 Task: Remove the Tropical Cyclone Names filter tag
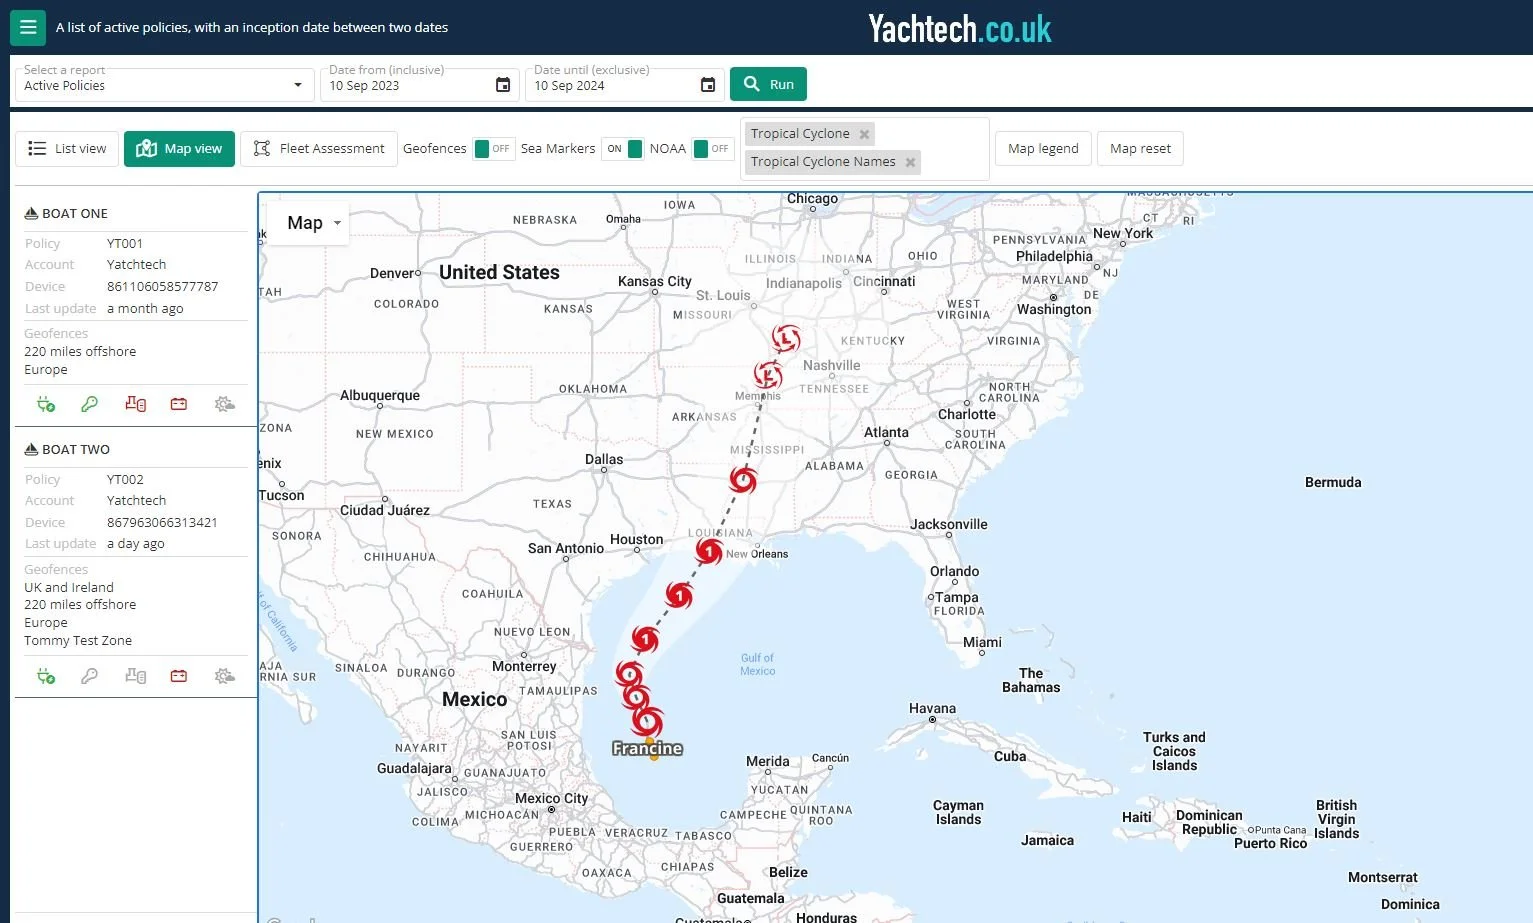point(910,162)
